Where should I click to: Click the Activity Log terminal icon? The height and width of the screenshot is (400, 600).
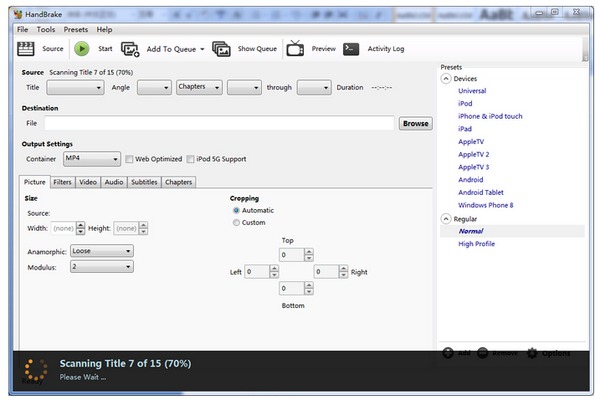[x=351, y=49]
